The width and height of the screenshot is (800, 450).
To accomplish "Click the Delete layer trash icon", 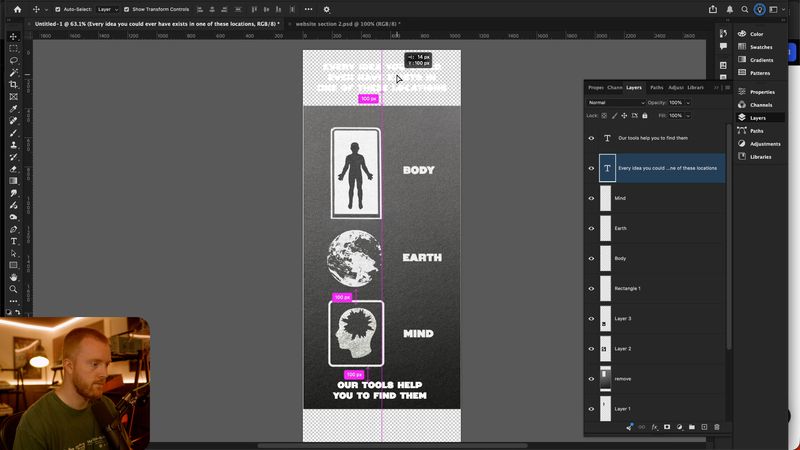I will click(717, 427).
